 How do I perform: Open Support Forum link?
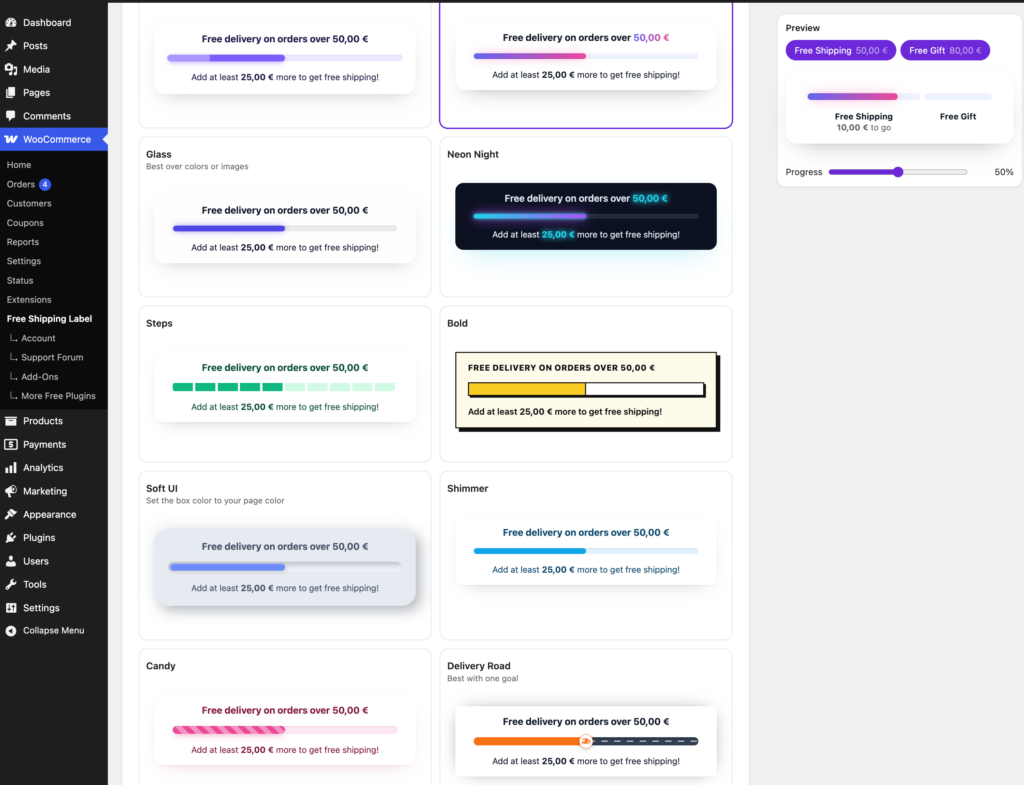tap(54, 357)
